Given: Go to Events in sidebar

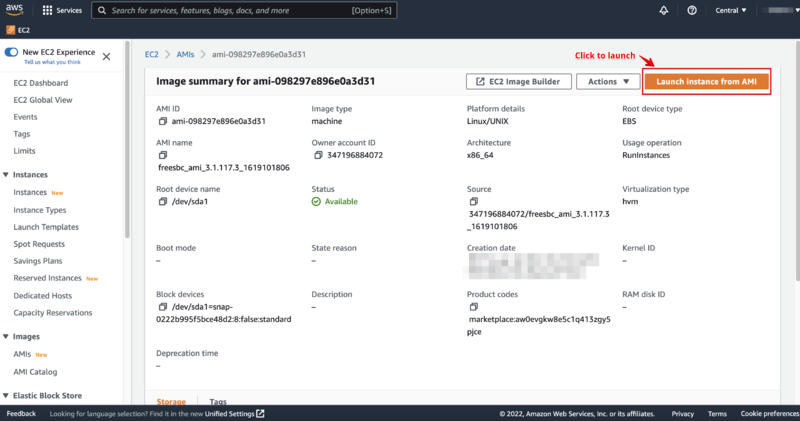Looking at the screenshot, I should click(25, 117).
